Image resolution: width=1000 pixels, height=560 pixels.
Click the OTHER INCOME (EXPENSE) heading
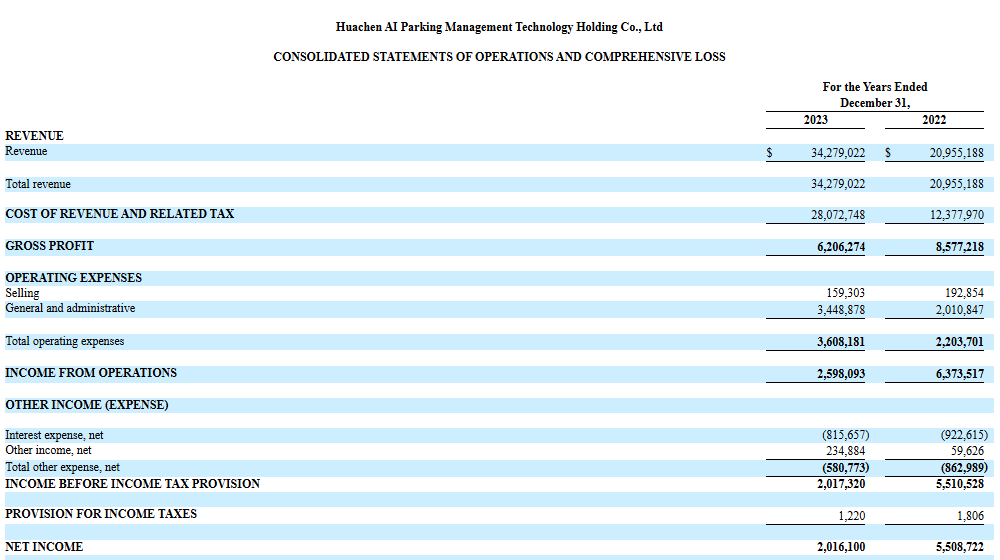(x=87, y=405)
